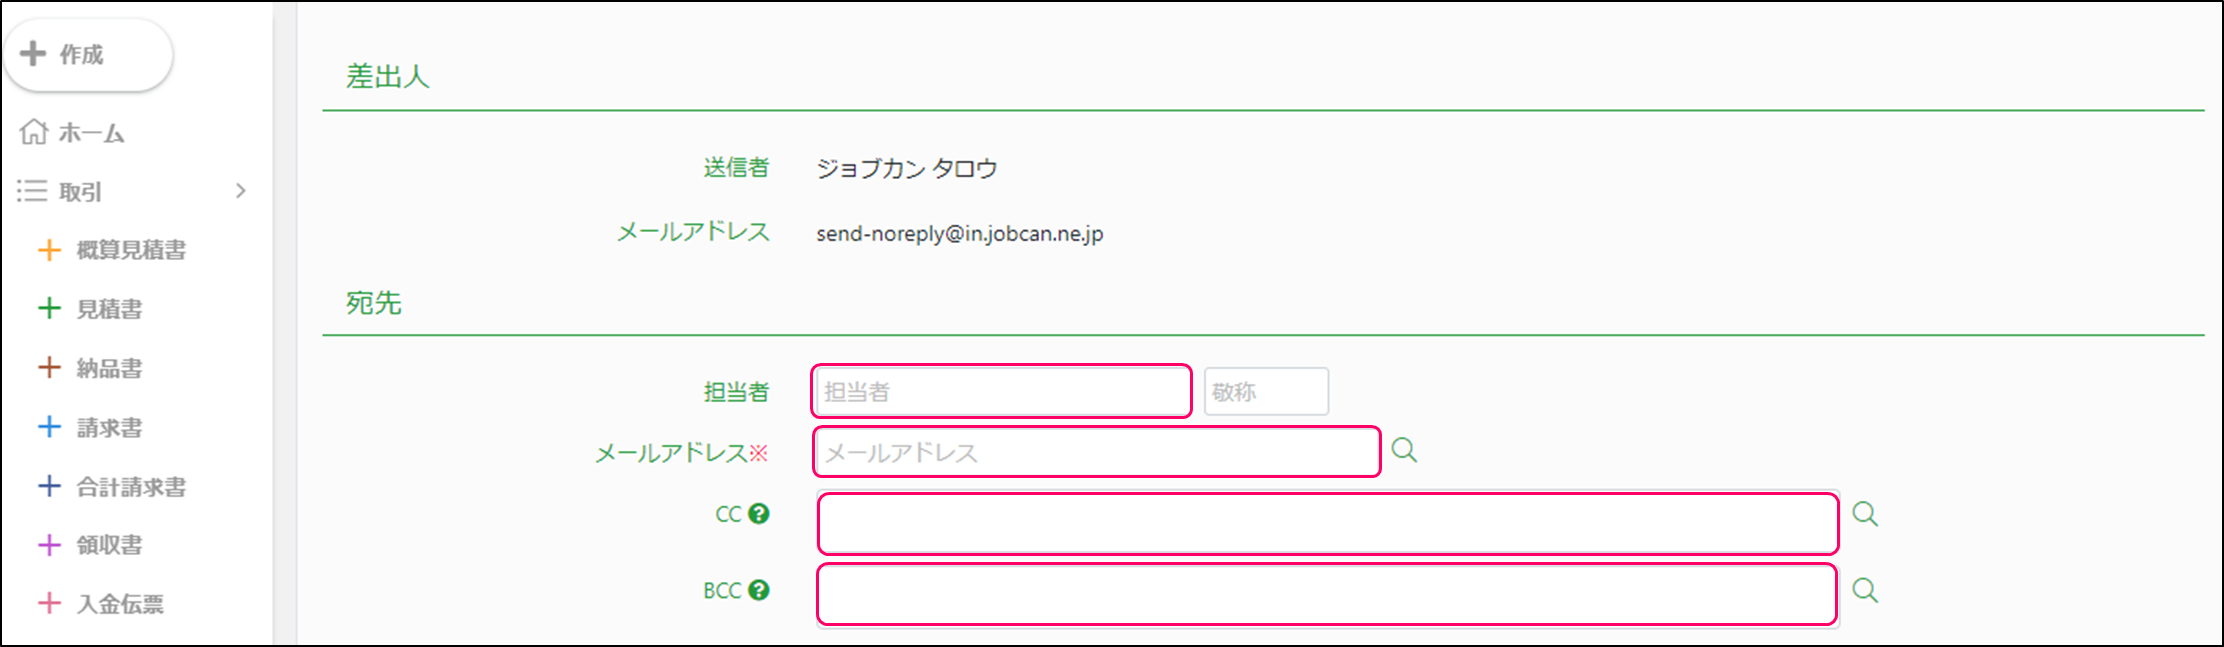Select 入金伝票 in the sidebar

click(120, 604)
